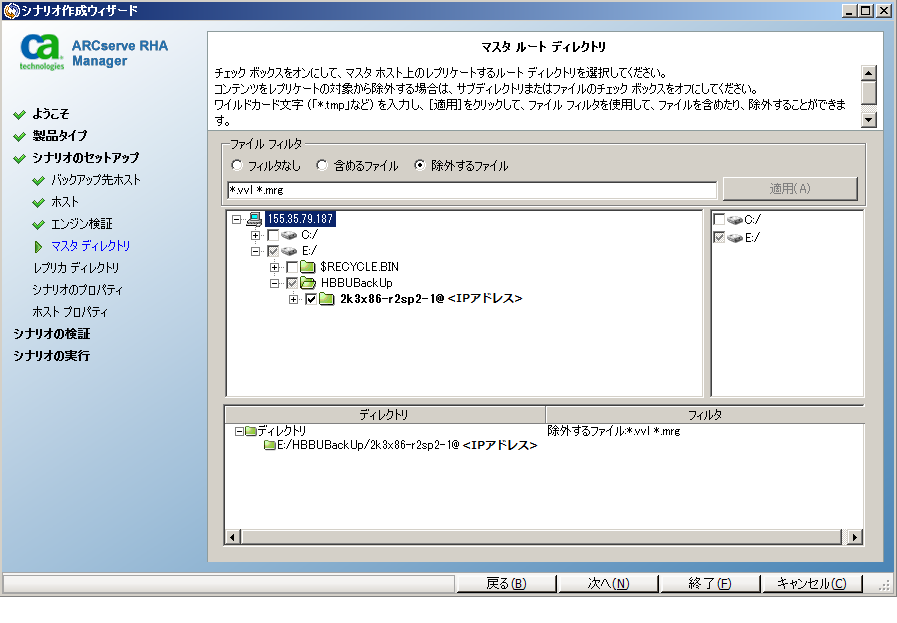Click the file filter text field
Screen dimensions: 897x623
point(472,190)
